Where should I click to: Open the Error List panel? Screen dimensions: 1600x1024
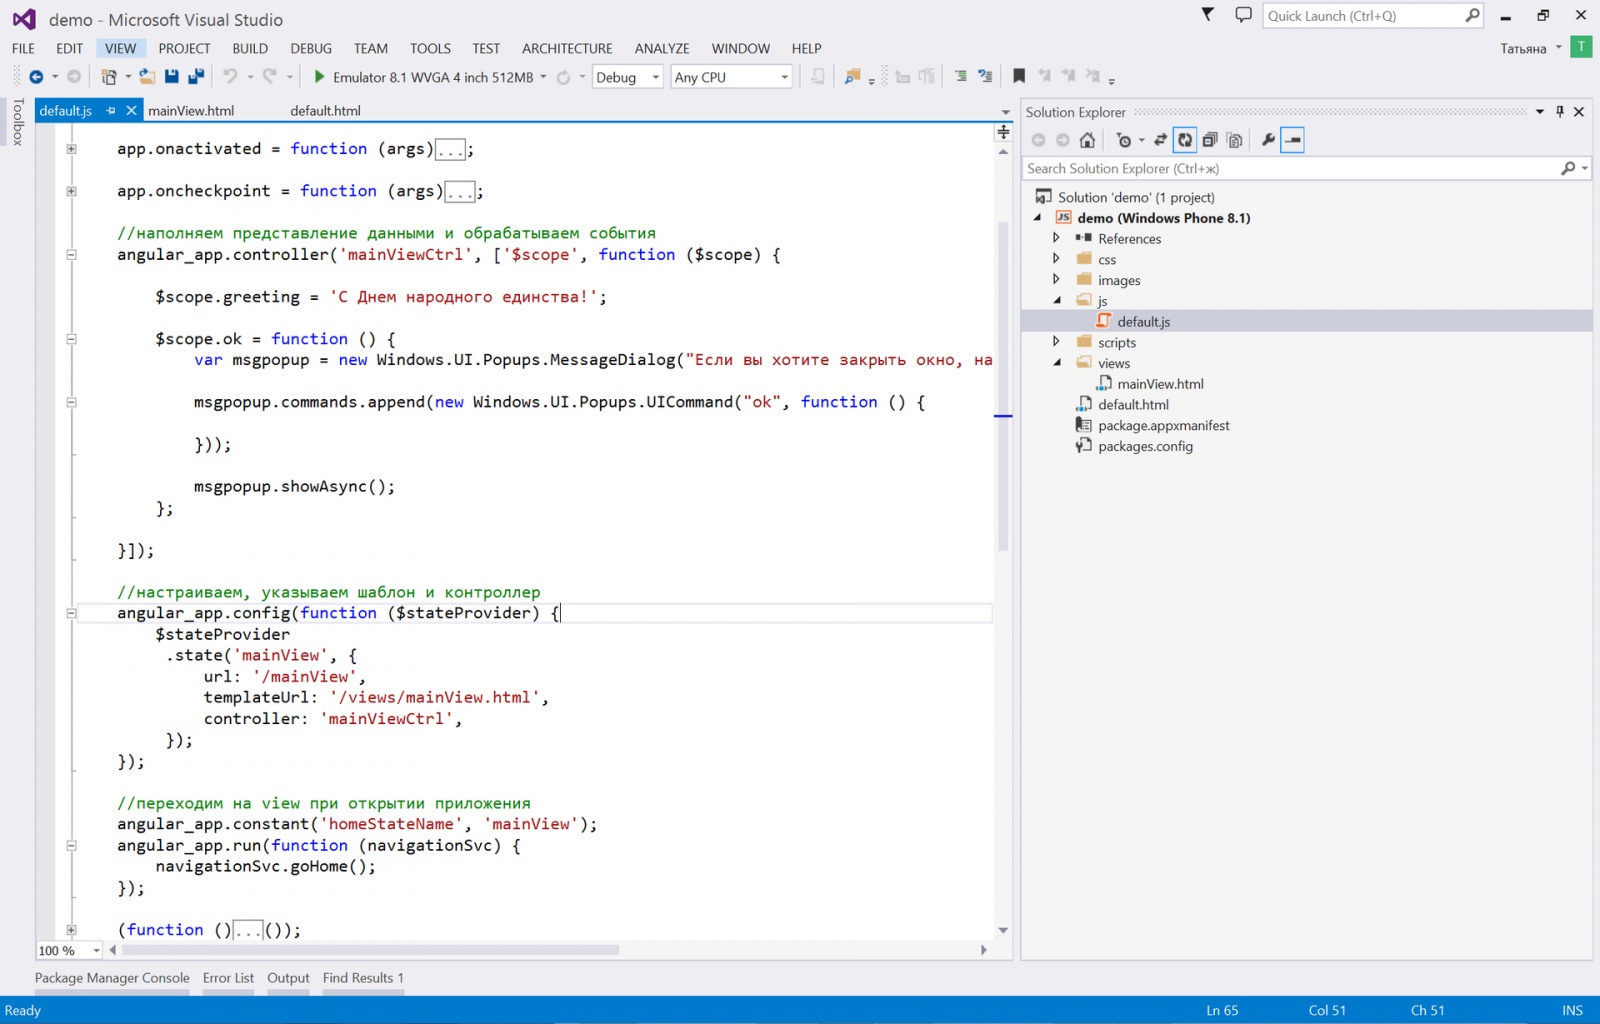pyautogui.click(x=228, y=978)
